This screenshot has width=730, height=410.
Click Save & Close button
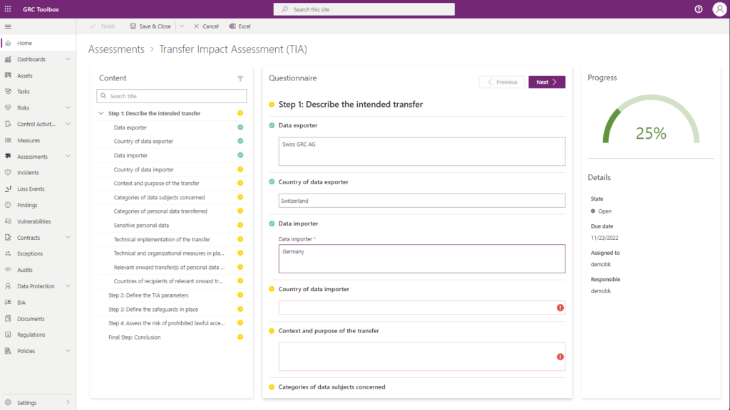[150, 27]
